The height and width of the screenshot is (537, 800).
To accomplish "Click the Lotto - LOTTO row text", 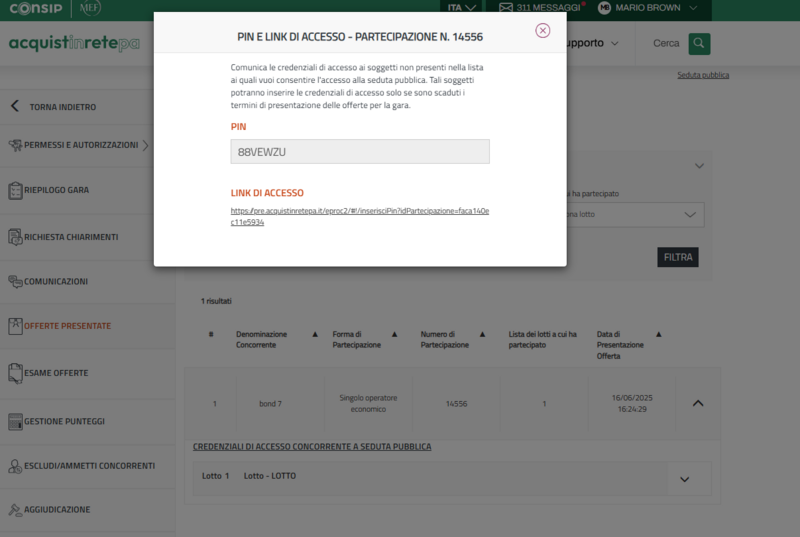I will 269,476.
